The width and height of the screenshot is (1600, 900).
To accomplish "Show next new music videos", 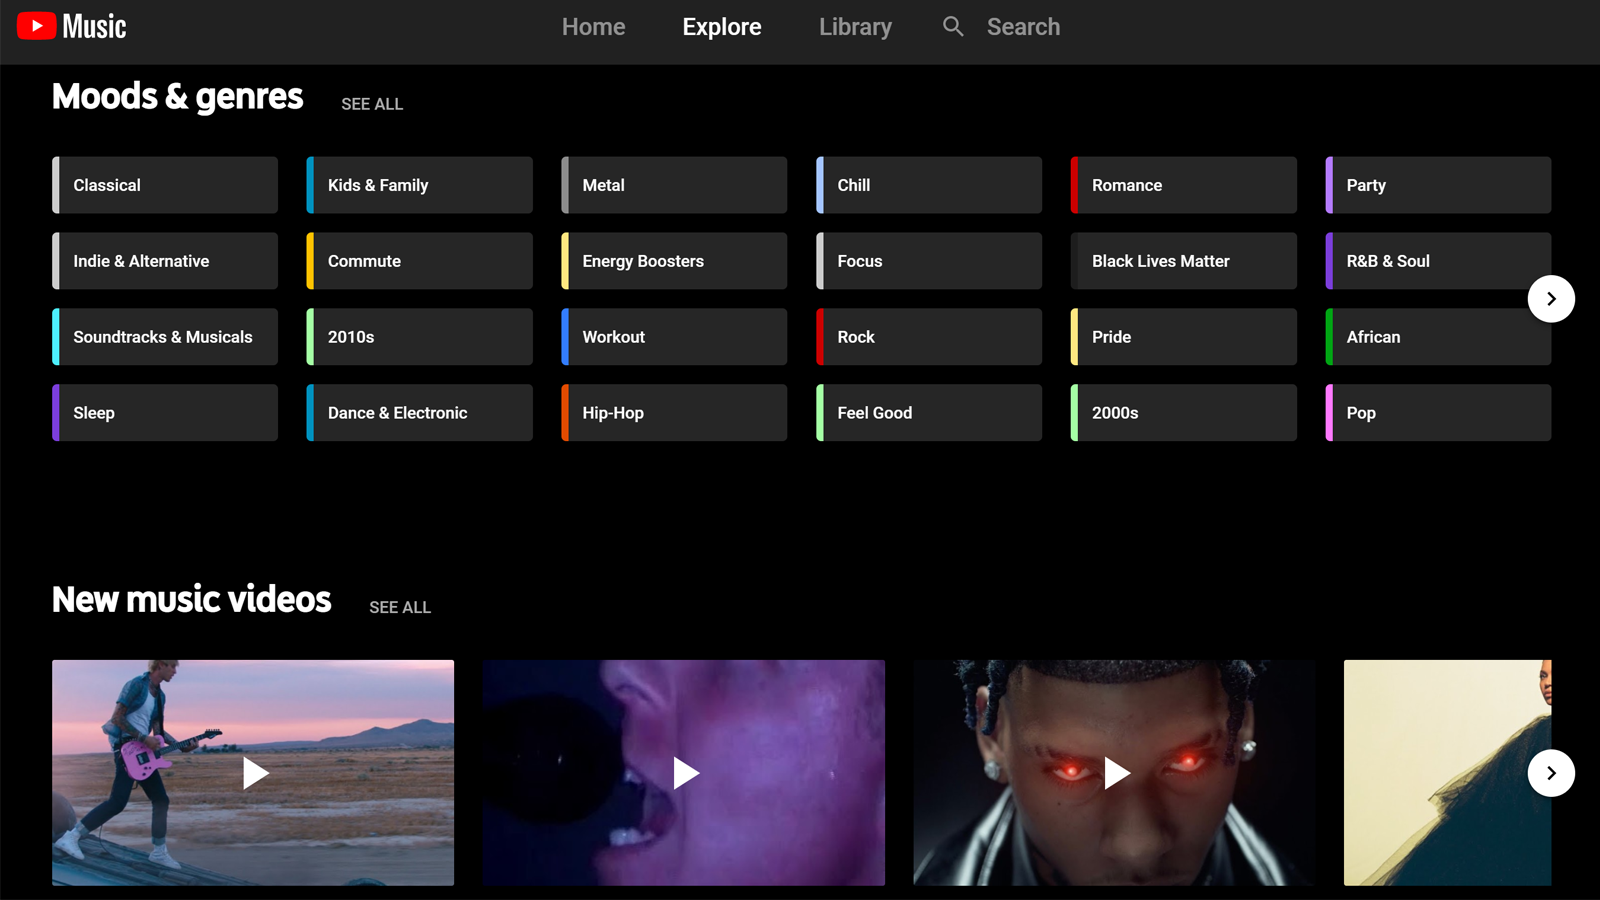I will 1551,773.
